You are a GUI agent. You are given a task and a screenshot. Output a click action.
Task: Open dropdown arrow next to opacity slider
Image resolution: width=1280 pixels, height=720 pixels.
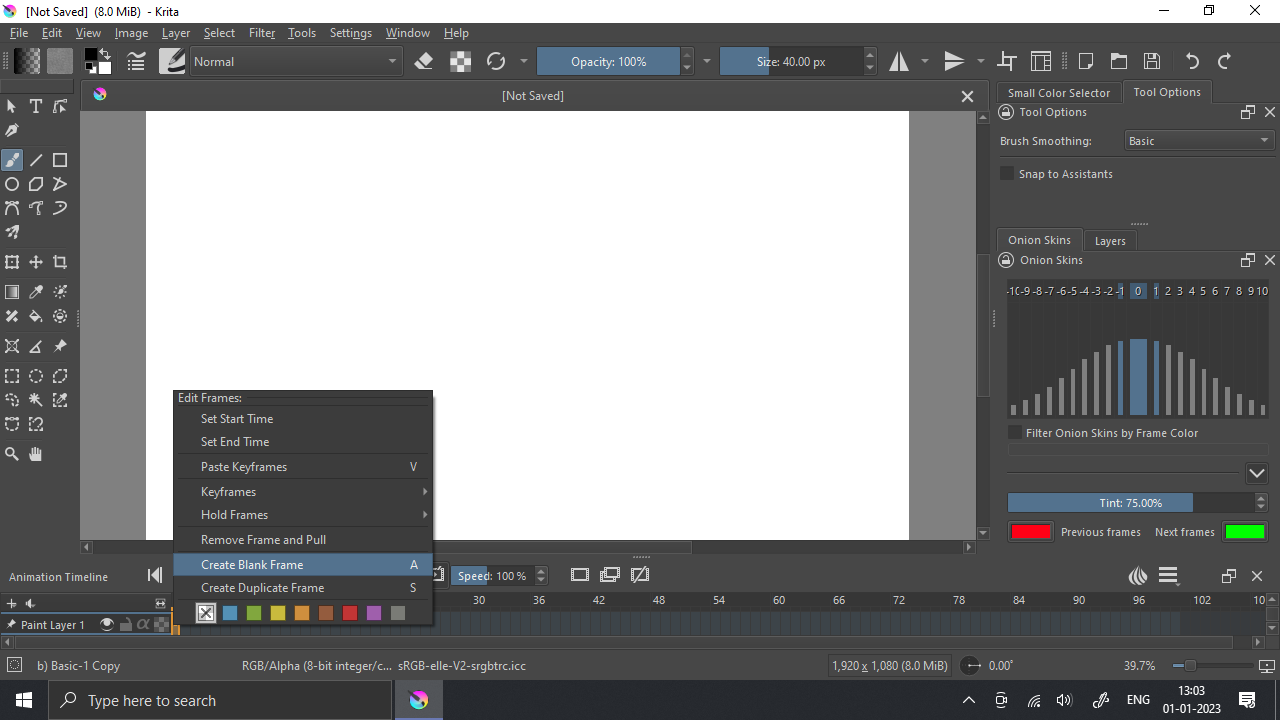[x=707, y=61]
